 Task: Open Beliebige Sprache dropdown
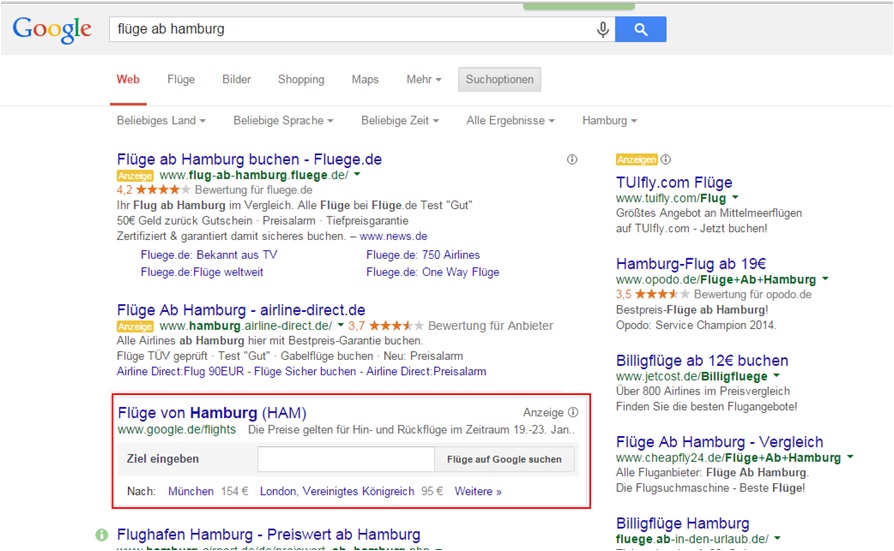pyautogui.click(x=283, y=120)
